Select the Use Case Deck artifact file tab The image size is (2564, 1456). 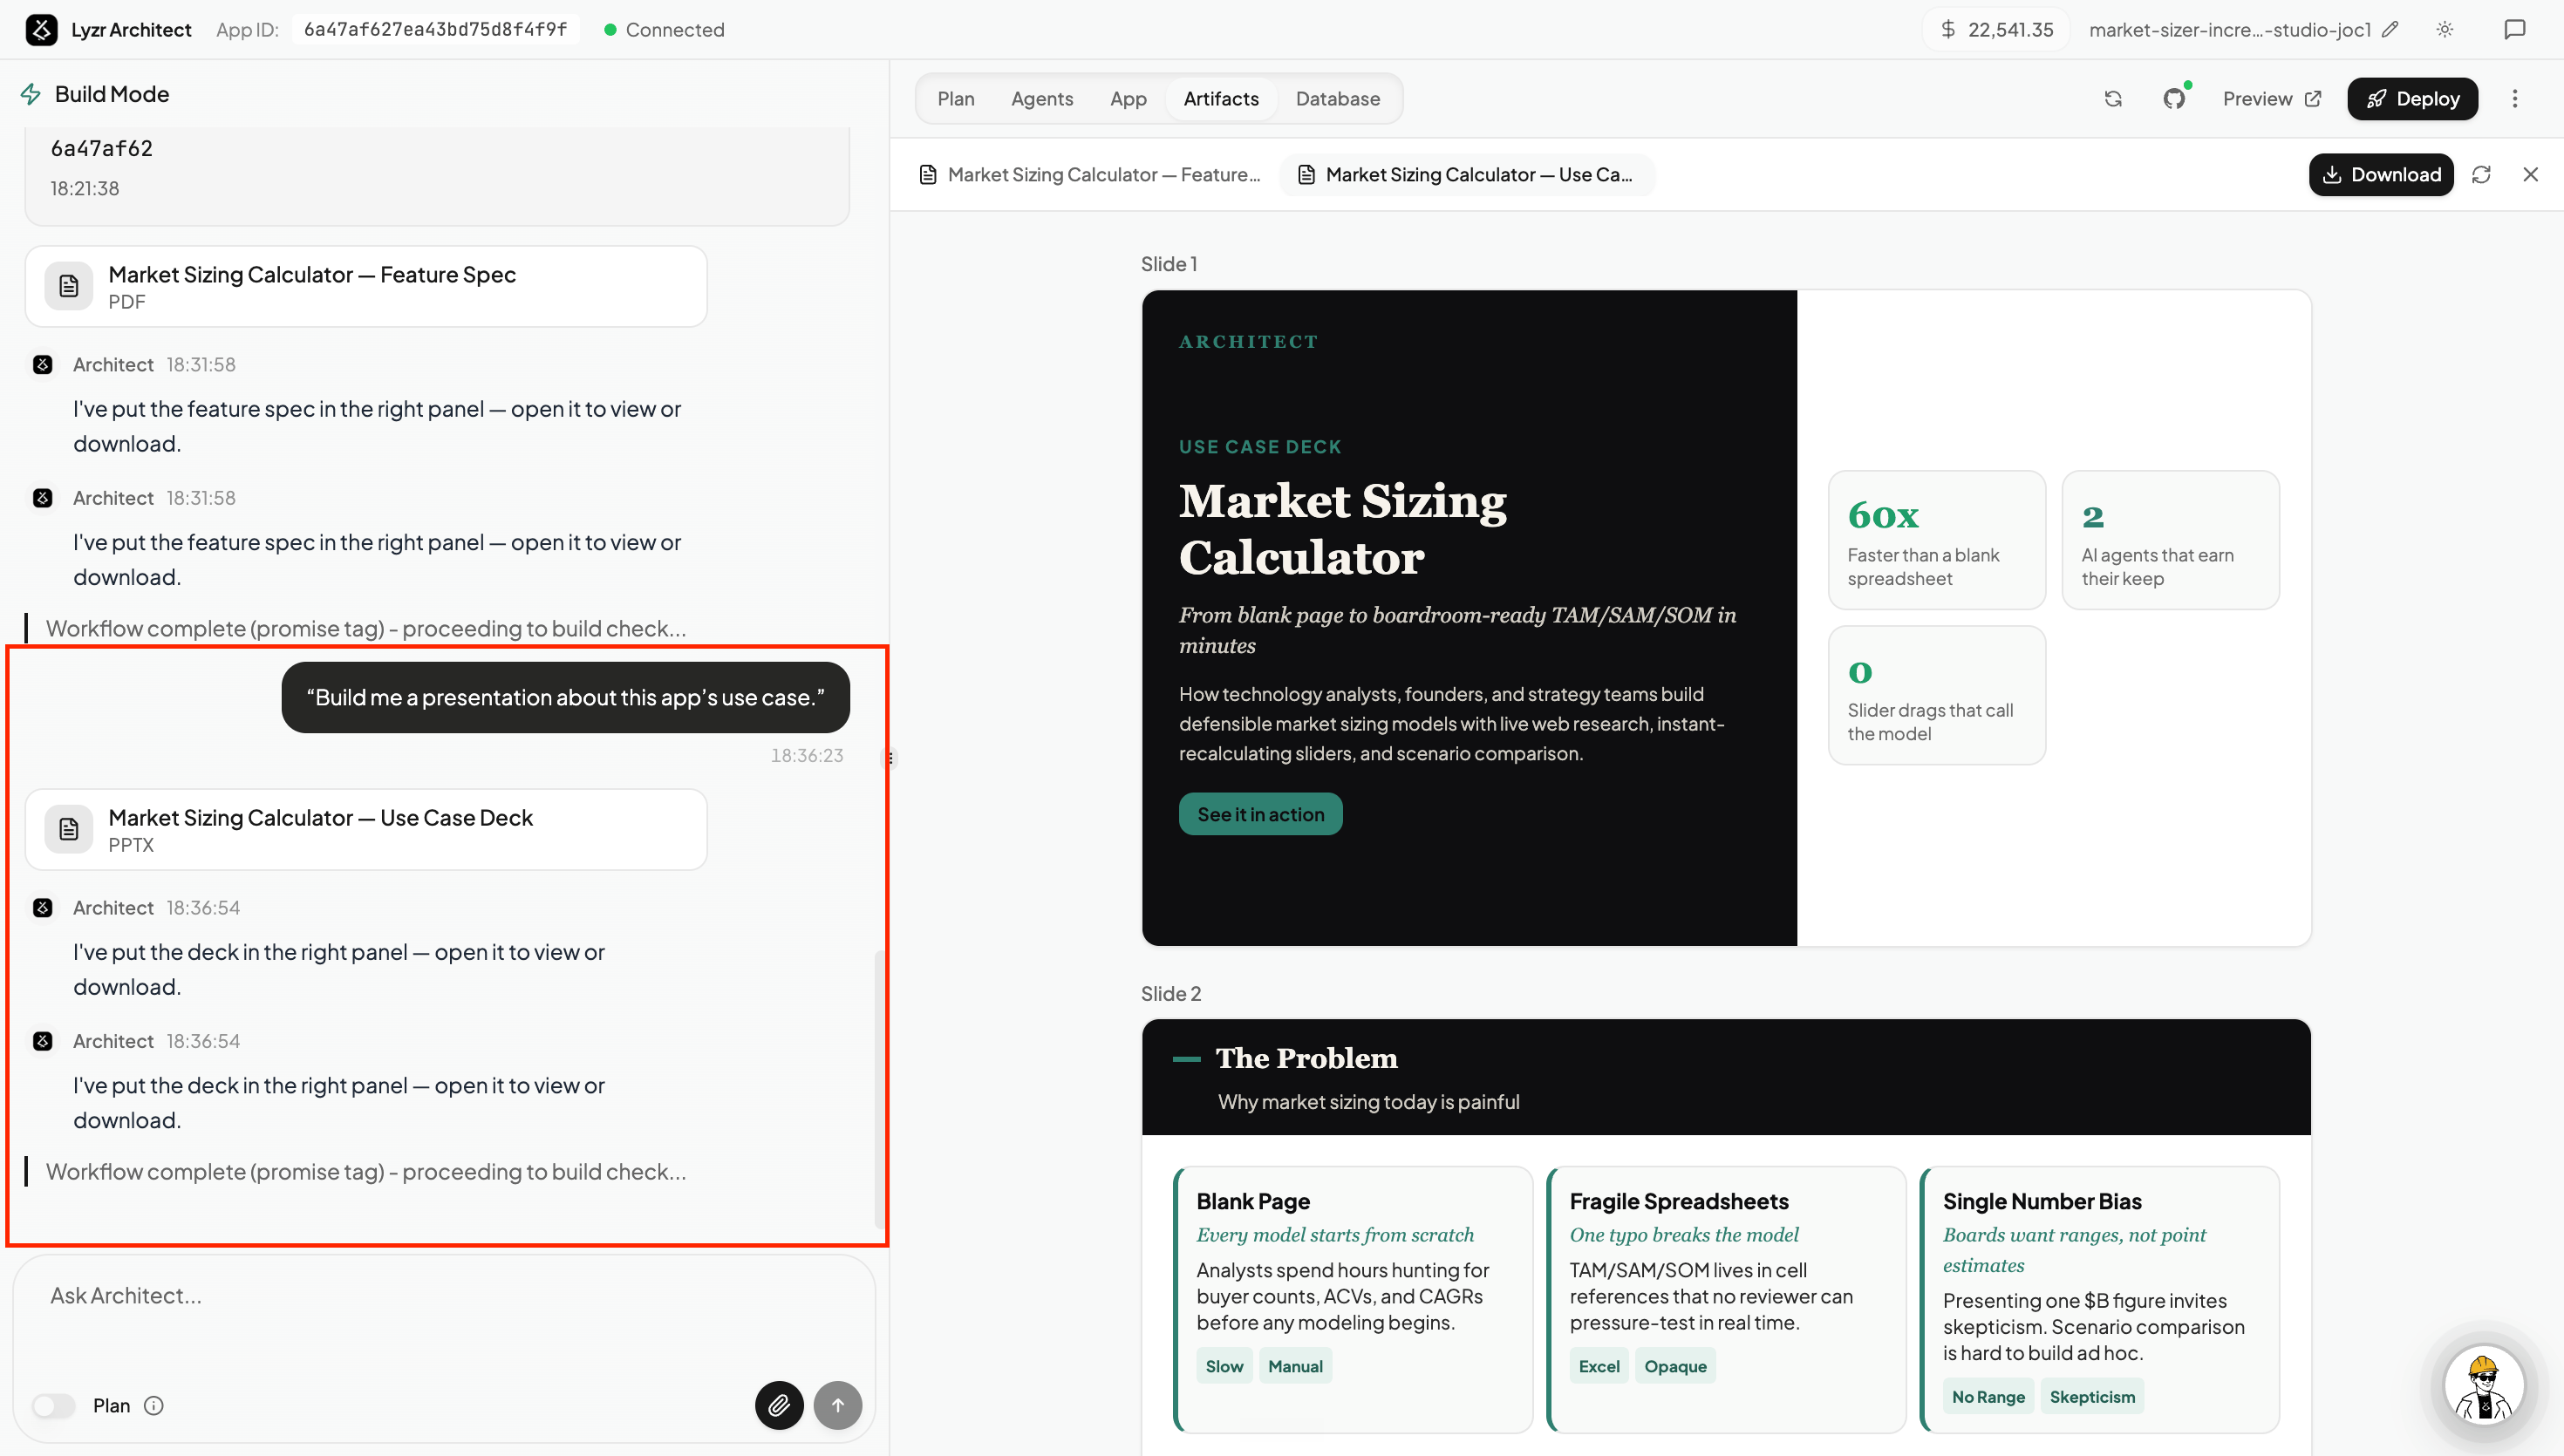pos(1468,175)
